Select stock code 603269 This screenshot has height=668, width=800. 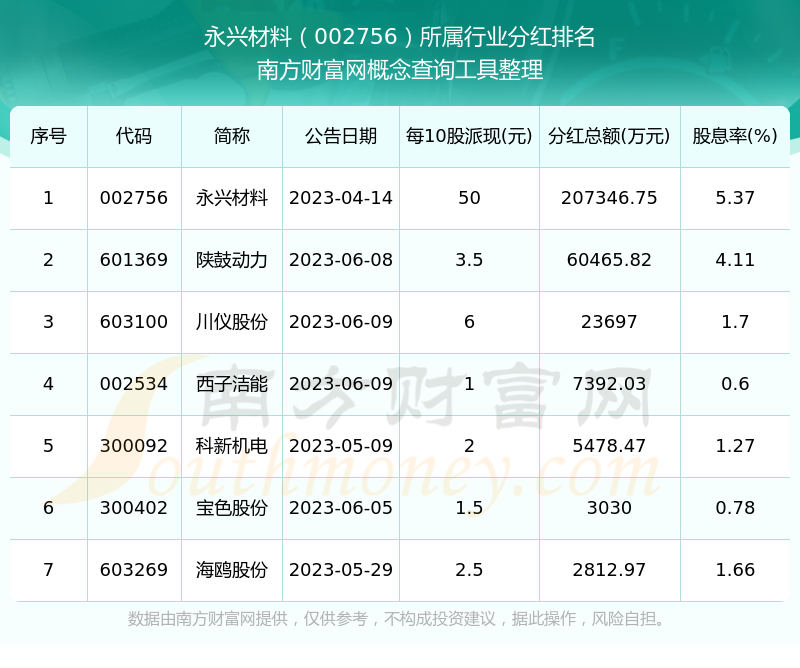[134, 570]
